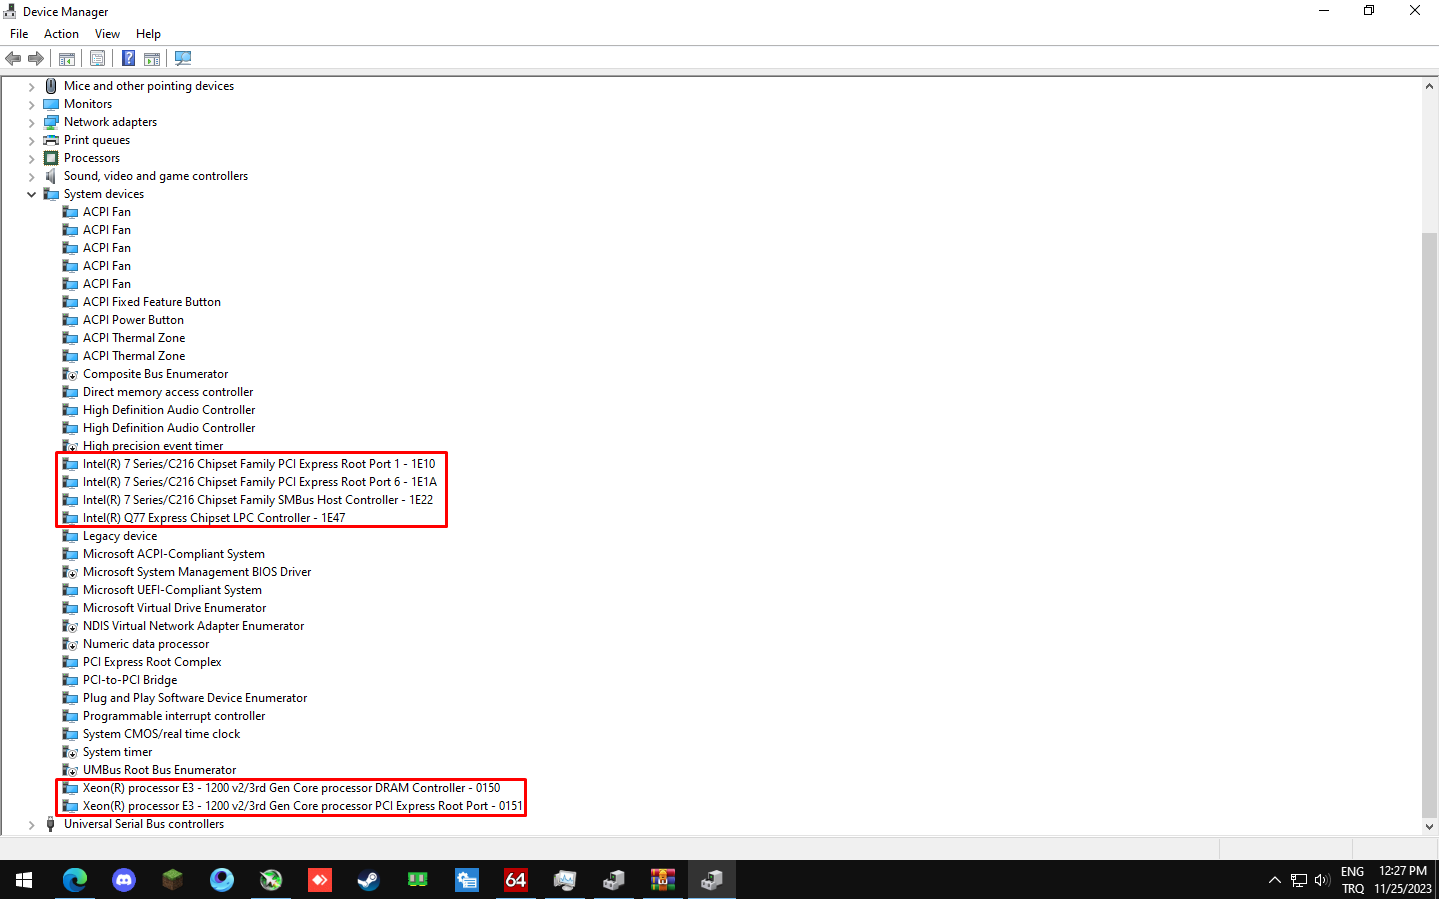Click the vertical scrollbar thumb

1429,524
